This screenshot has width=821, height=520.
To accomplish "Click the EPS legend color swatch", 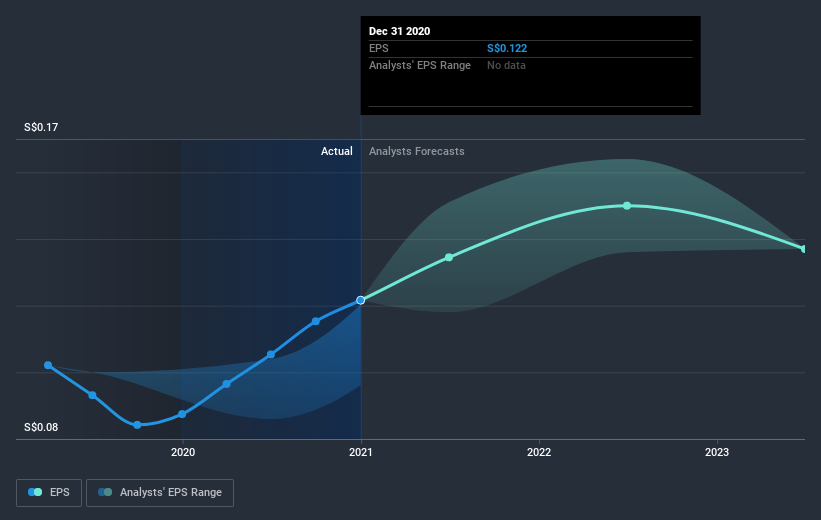I will click(x=35, y=492).
